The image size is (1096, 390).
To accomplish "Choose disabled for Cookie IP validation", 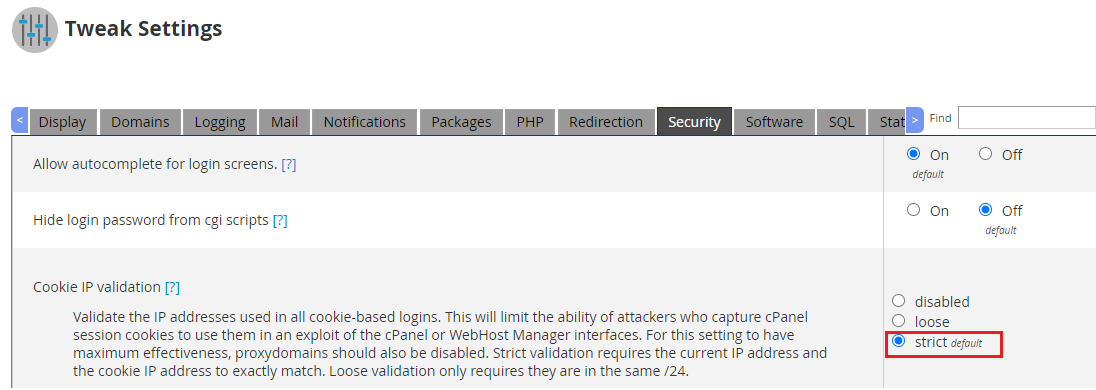I will click(899, 301).
